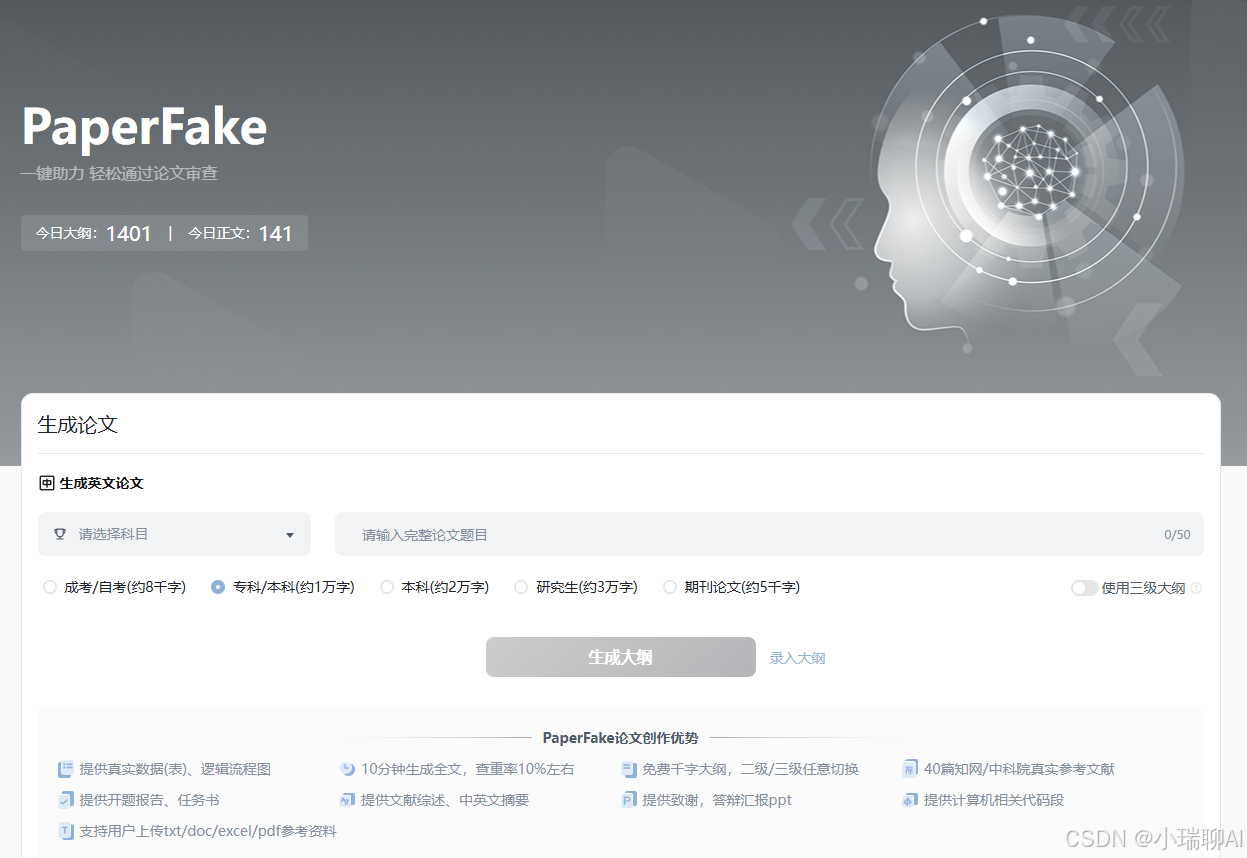Select the 成考/自考(约8千字) radio option

click(x=50, y=587)
